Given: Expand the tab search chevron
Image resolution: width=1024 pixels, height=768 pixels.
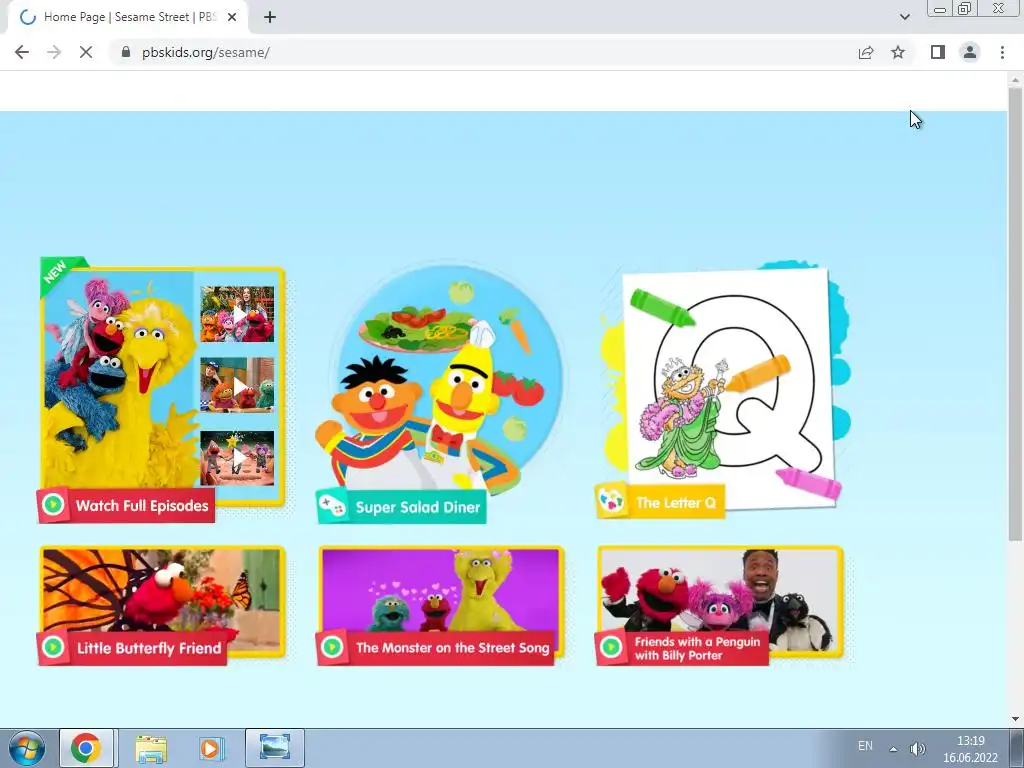Looking at the screenshot, I should coord(904,17).
